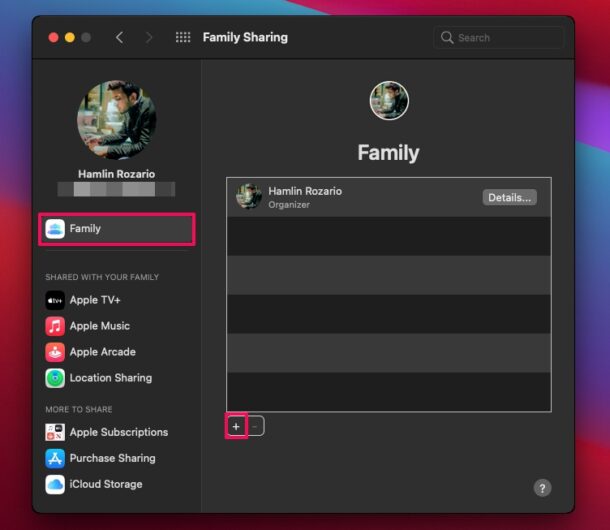Image resolution: width=610 pixels, height=530 pixels.
Task: Click Details button for Hamlin Rozario
Action: [510, 197]
